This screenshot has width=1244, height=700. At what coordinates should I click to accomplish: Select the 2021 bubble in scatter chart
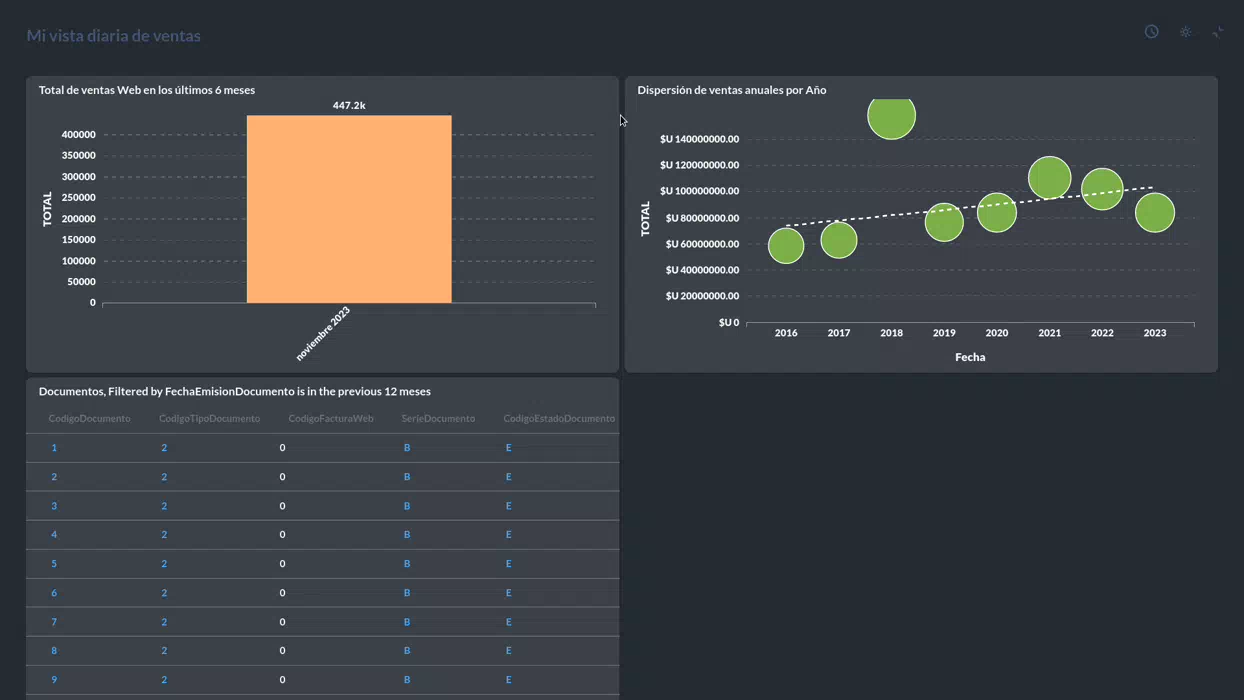coord(1049,178)
